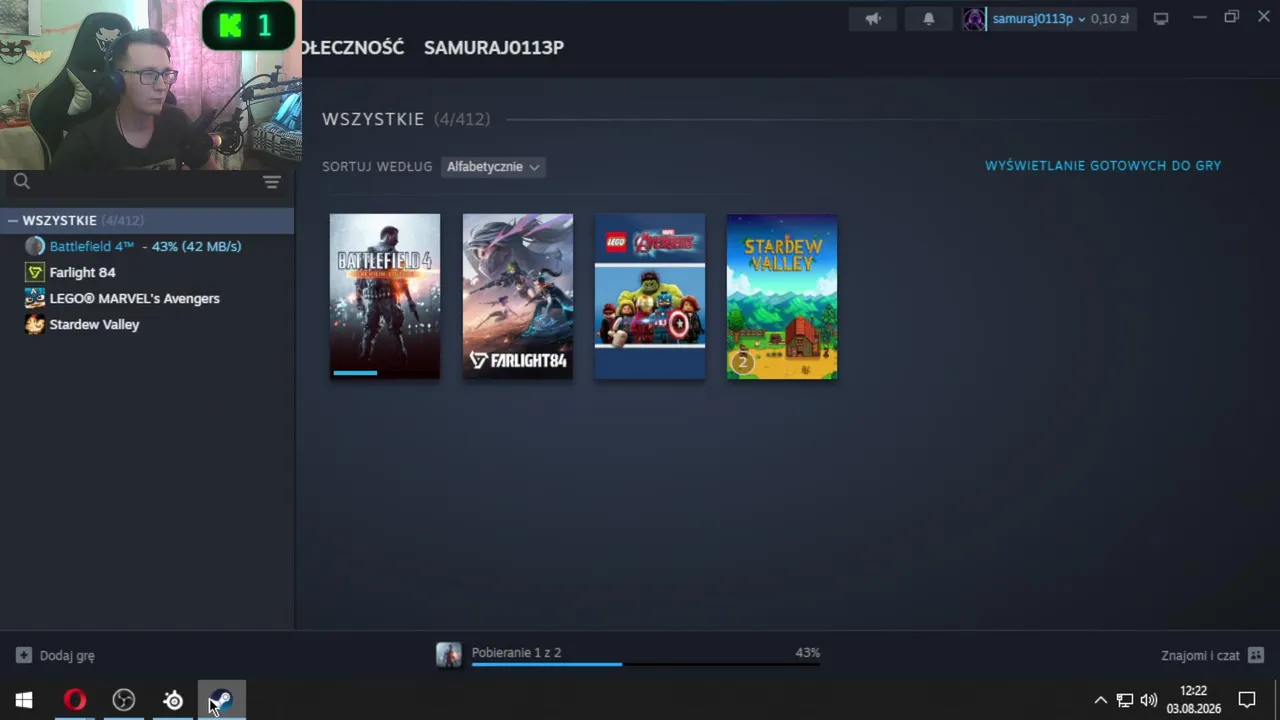Screen dimensions: 1280x720
Task: Click the Dodaj grę button label
Action: pos(67,656)
